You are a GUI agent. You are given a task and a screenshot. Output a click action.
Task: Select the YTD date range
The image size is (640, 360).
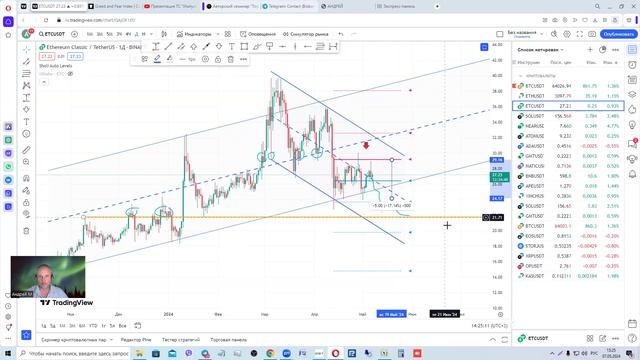click(93, 326)
